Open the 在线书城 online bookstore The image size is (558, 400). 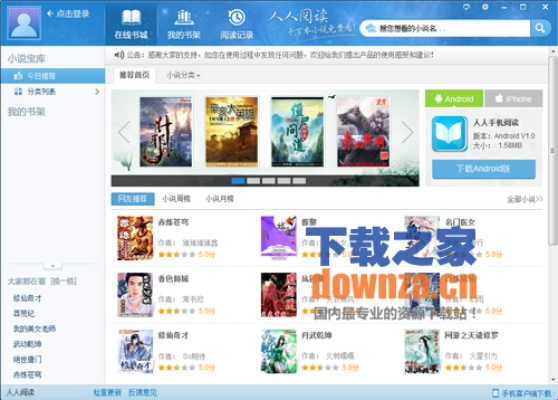(x=131, y=24)
